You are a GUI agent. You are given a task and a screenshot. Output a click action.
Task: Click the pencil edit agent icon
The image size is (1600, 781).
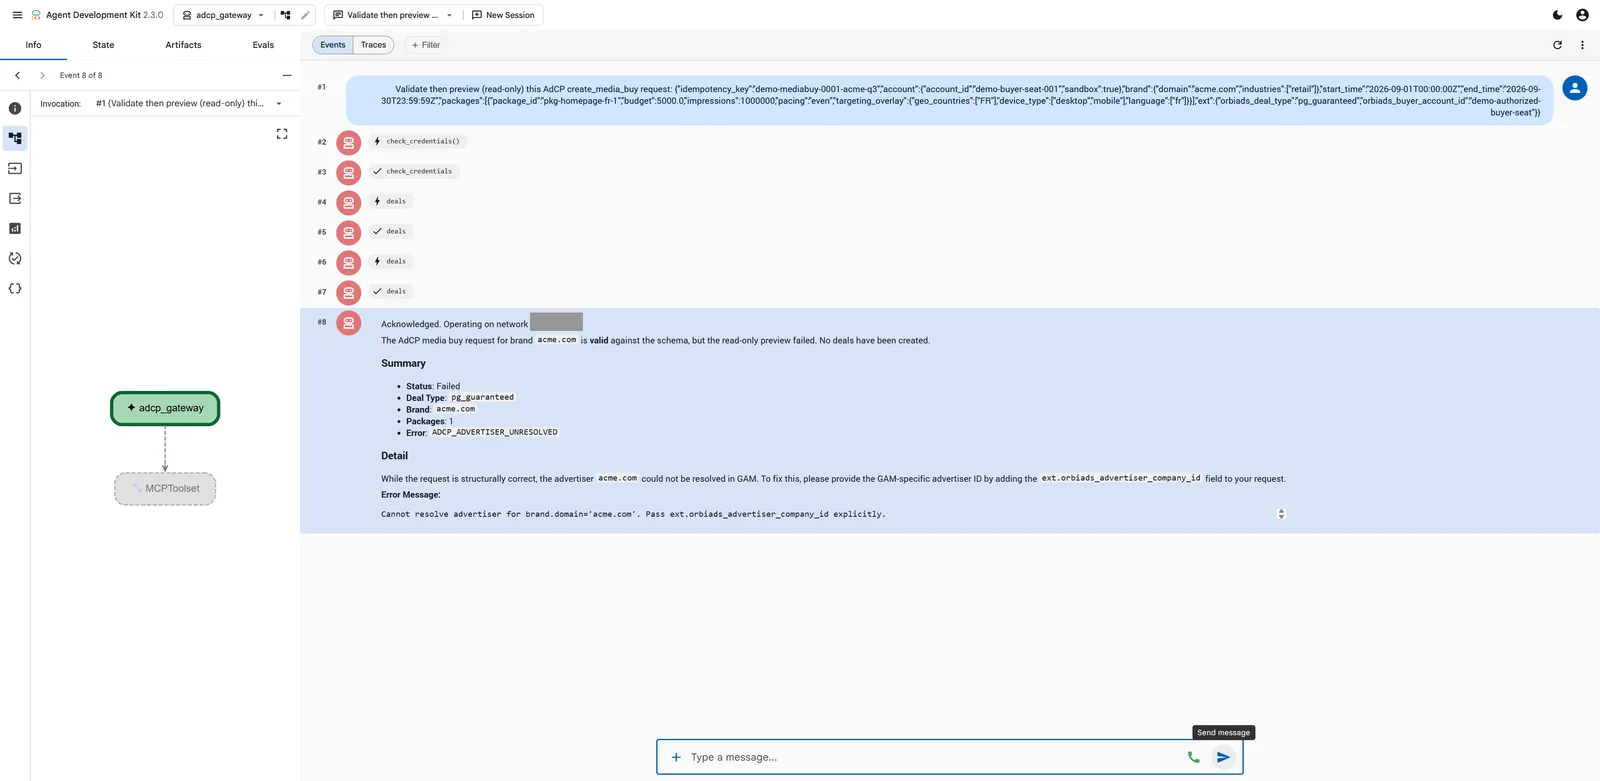click(x=305, y=15)
